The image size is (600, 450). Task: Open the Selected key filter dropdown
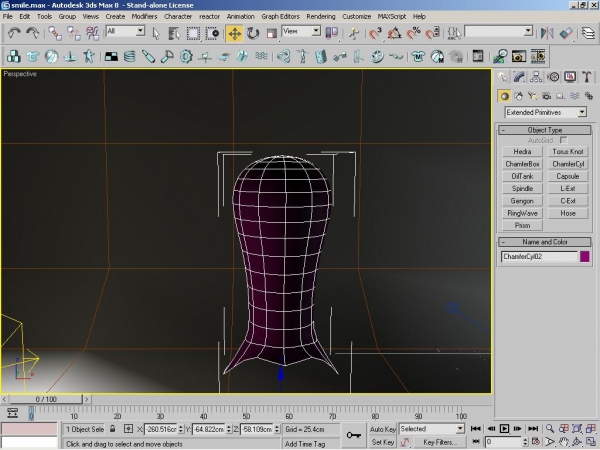[432, 429]
